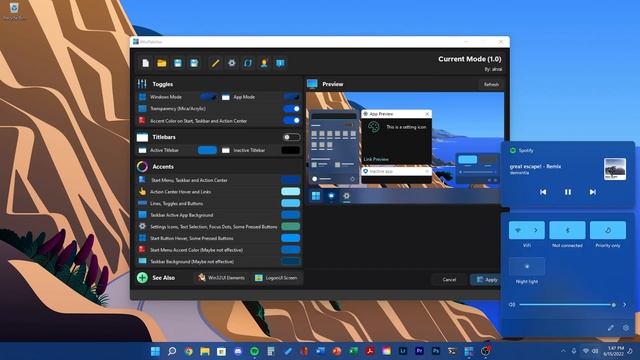This screenshot has height=360, width=640.
Task: Open Discord from taskbar
Action: 238,351
